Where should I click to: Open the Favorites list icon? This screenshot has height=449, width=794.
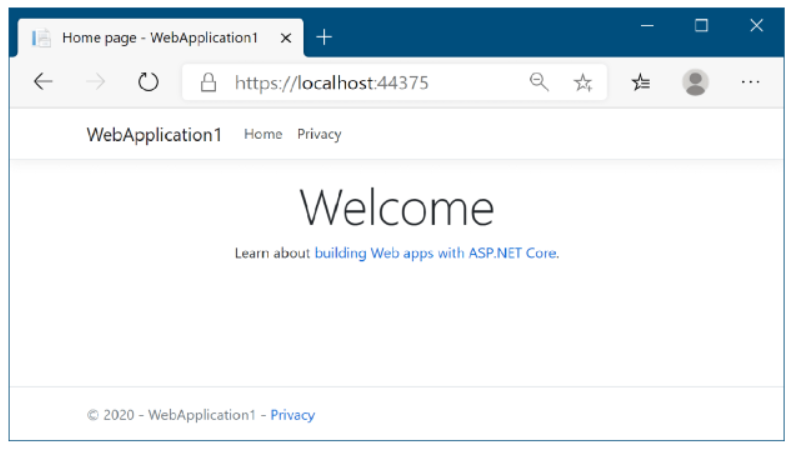641,83
